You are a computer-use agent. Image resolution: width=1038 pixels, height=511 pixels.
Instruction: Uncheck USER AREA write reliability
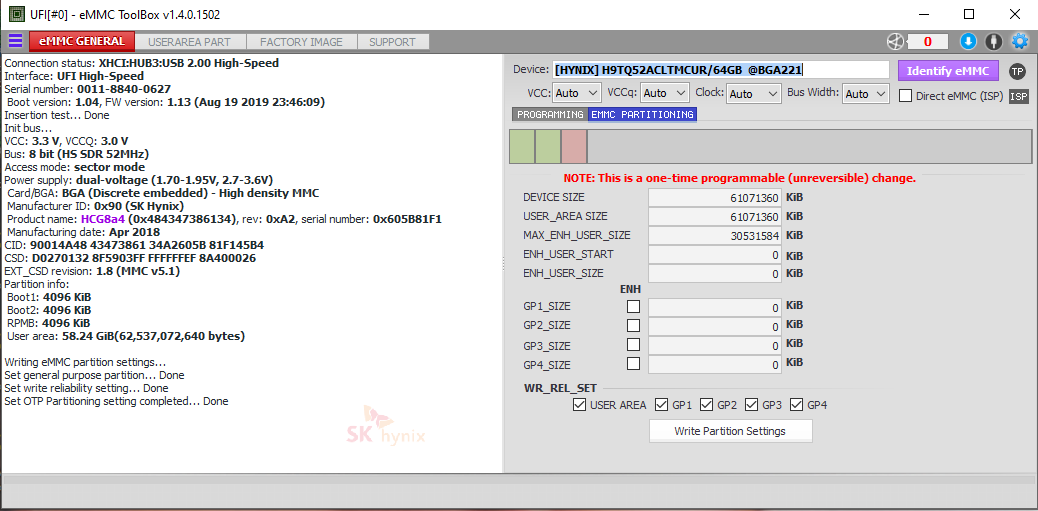click(579, 404)
